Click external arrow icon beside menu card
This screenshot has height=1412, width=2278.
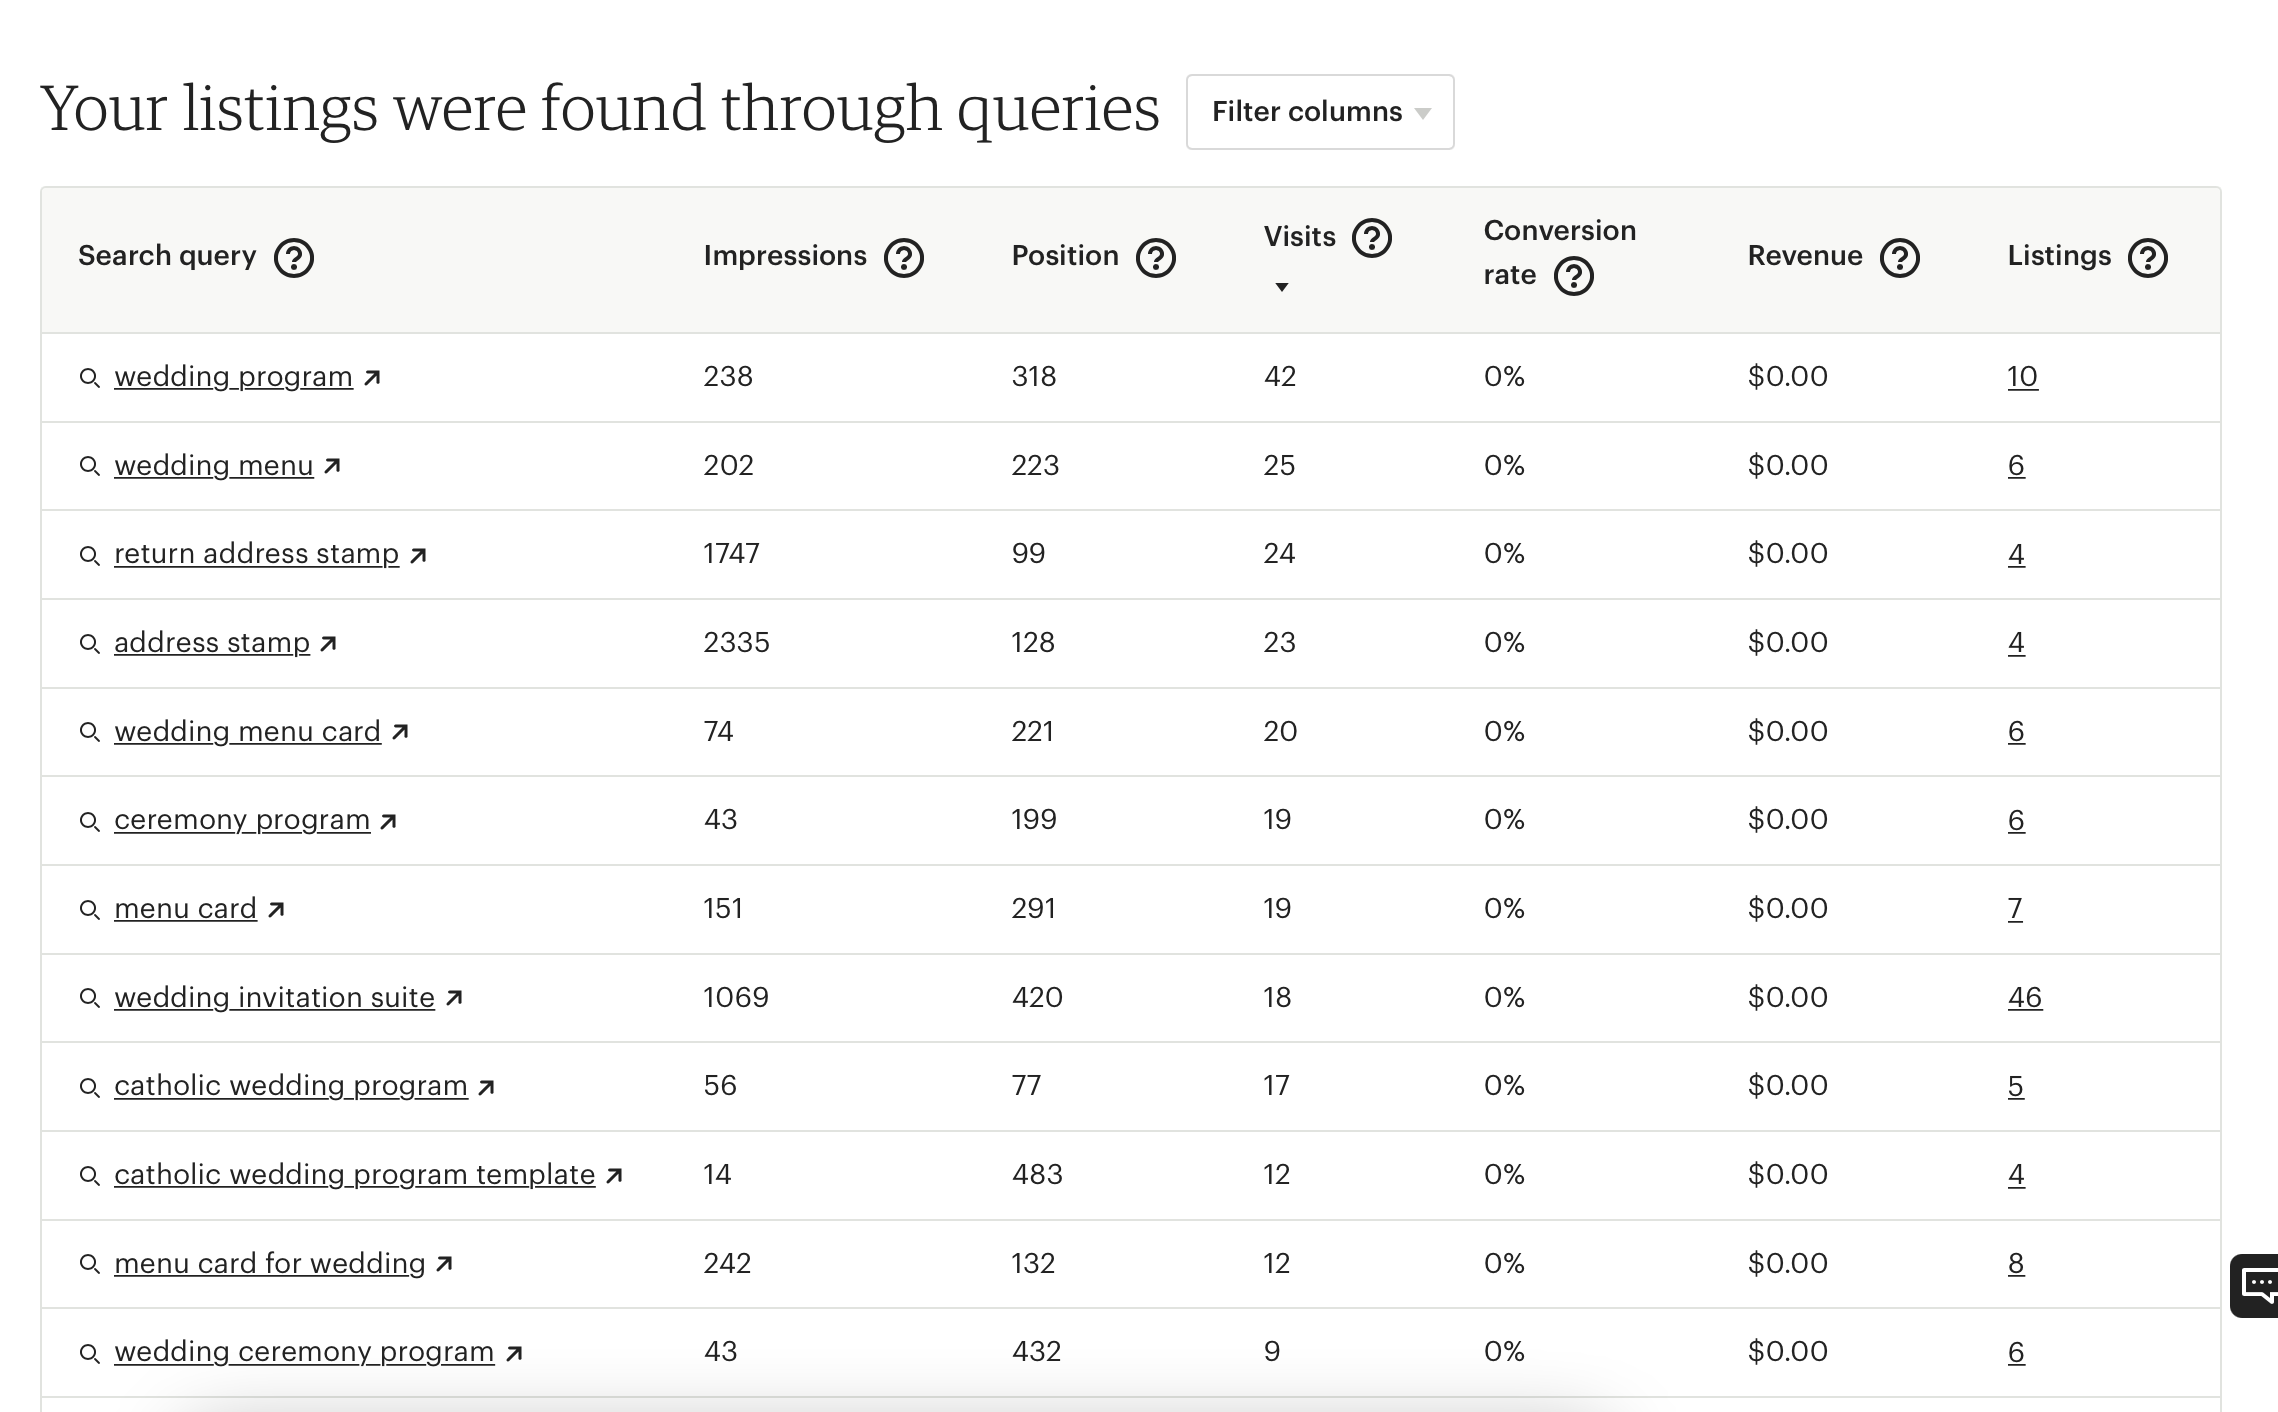click(276, 910)
